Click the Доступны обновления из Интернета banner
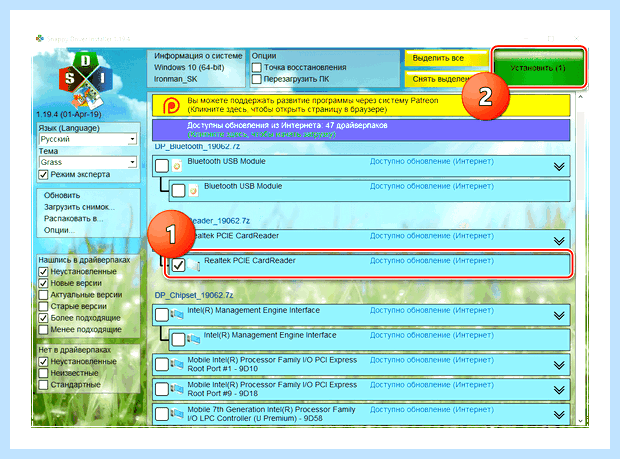The width and height of the screenshot is (620, 459). [361, 130]
